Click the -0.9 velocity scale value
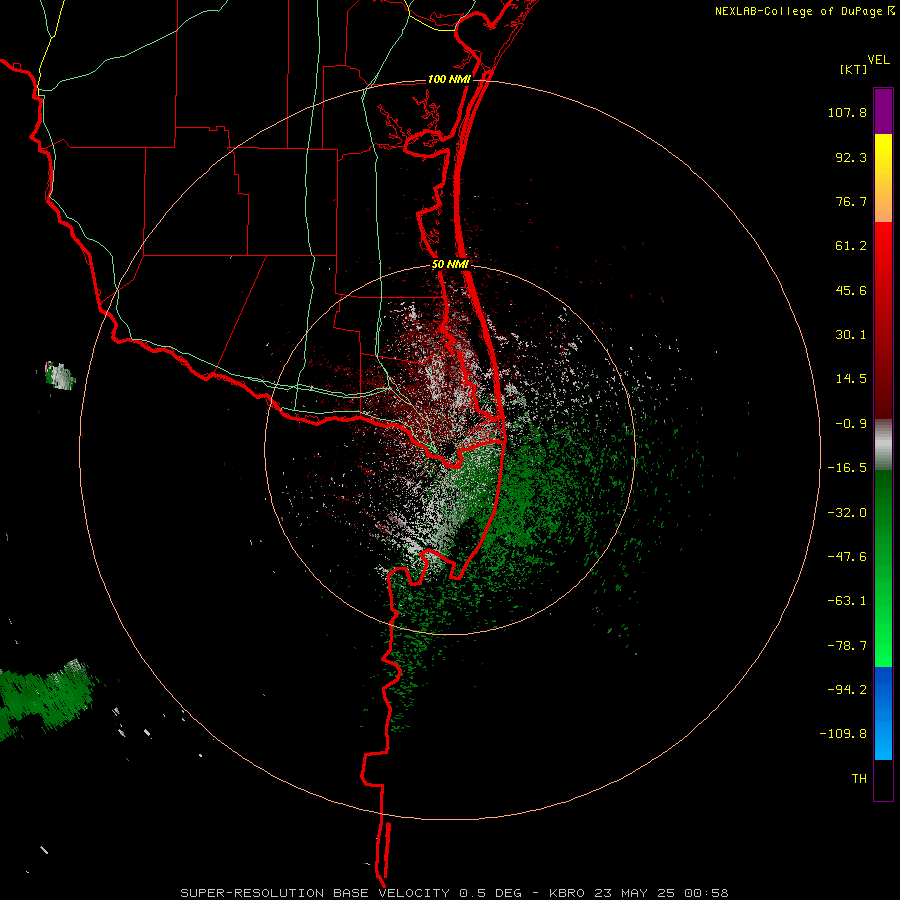900x900 pixels. tap(851, 424)
